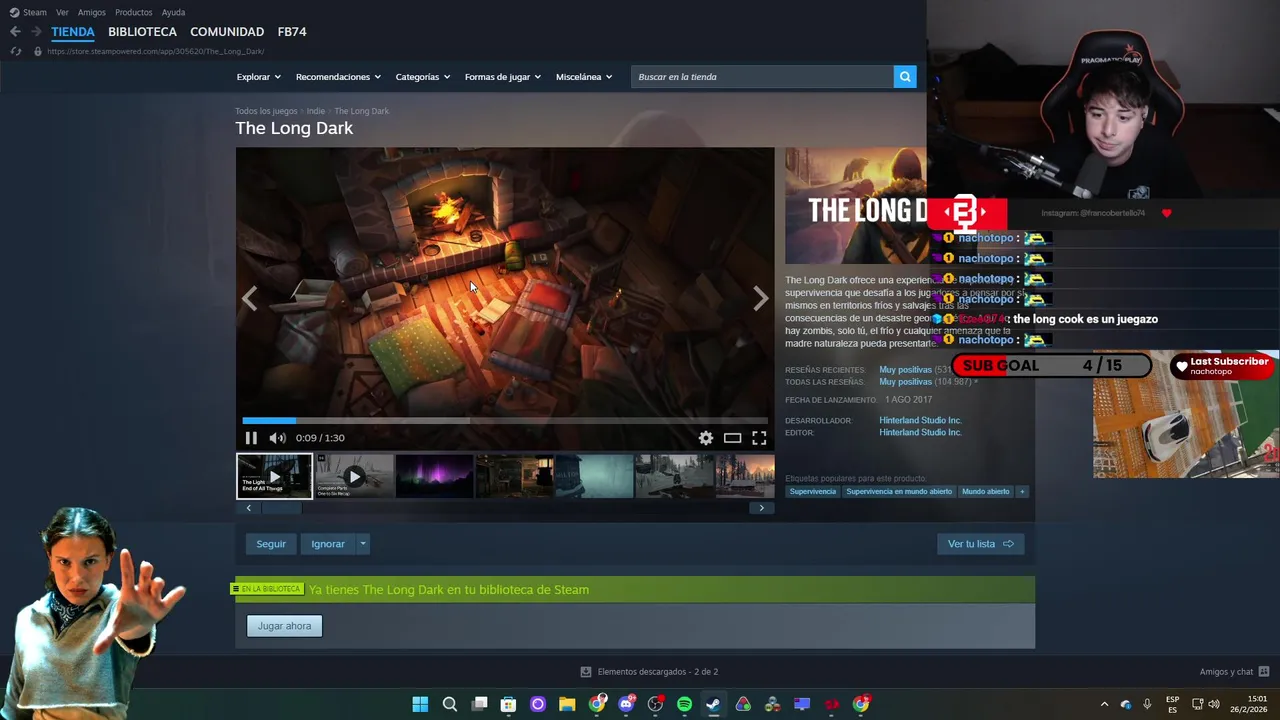Open the Productos menu
Viewport: 1280px width, 720px height.
pos(134,12)
